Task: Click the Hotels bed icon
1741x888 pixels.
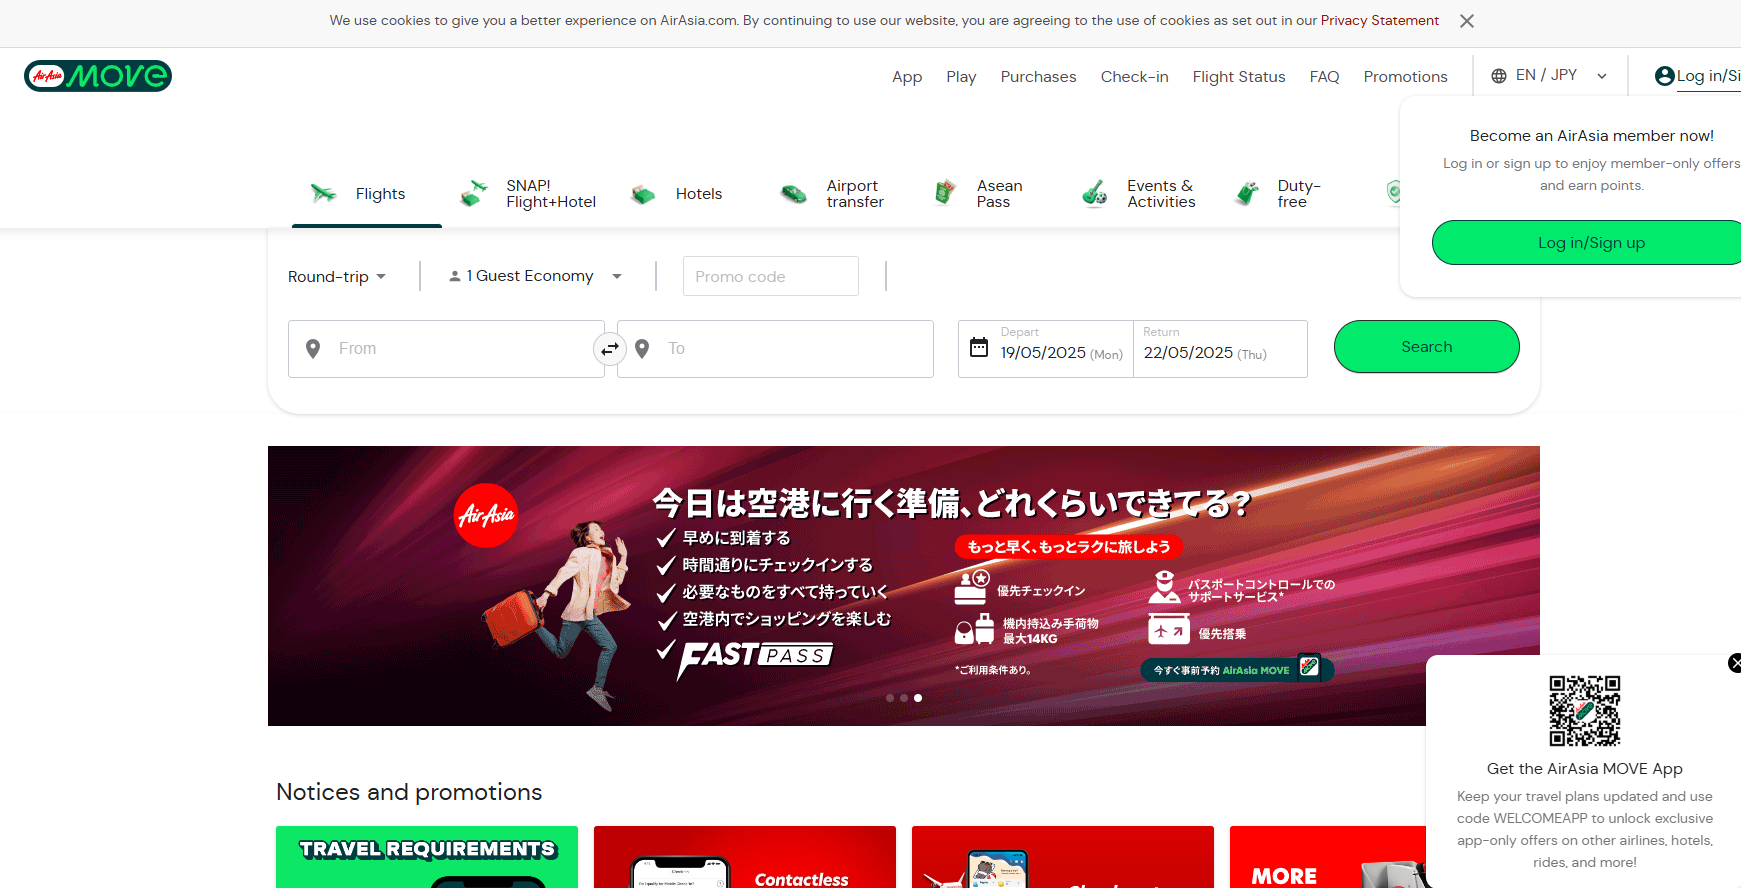Action: (x=643, y=194)
